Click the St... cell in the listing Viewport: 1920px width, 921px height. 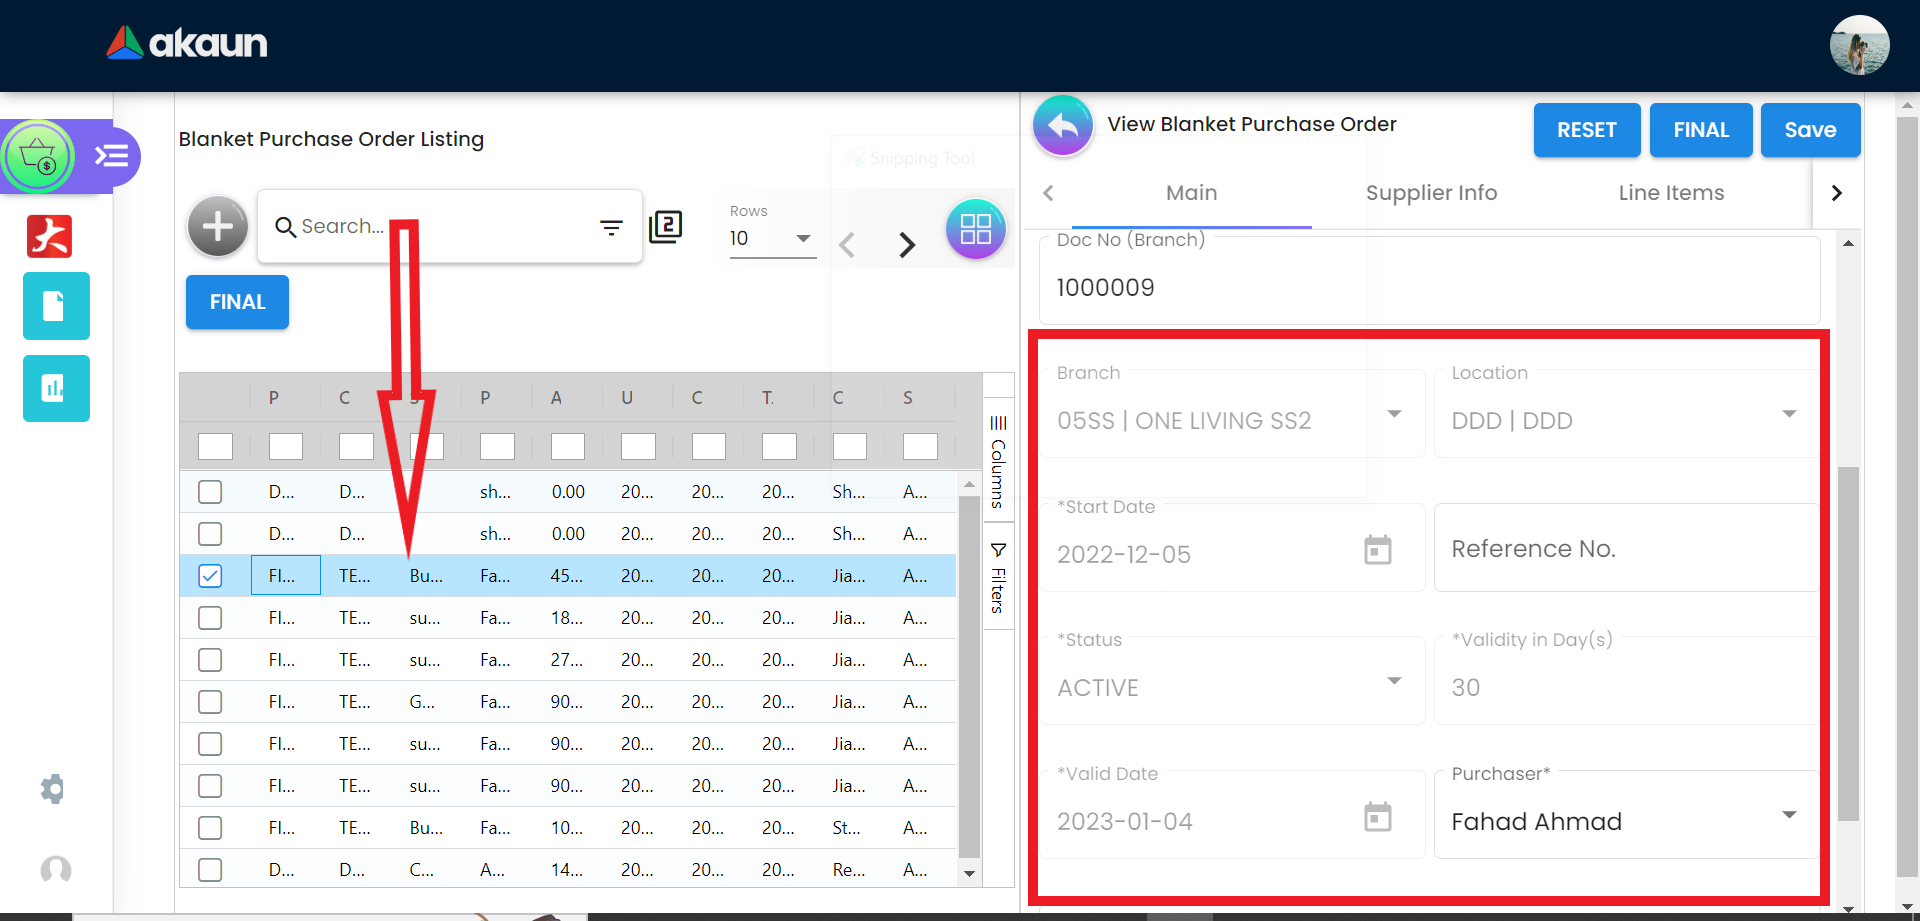point(849,828)
